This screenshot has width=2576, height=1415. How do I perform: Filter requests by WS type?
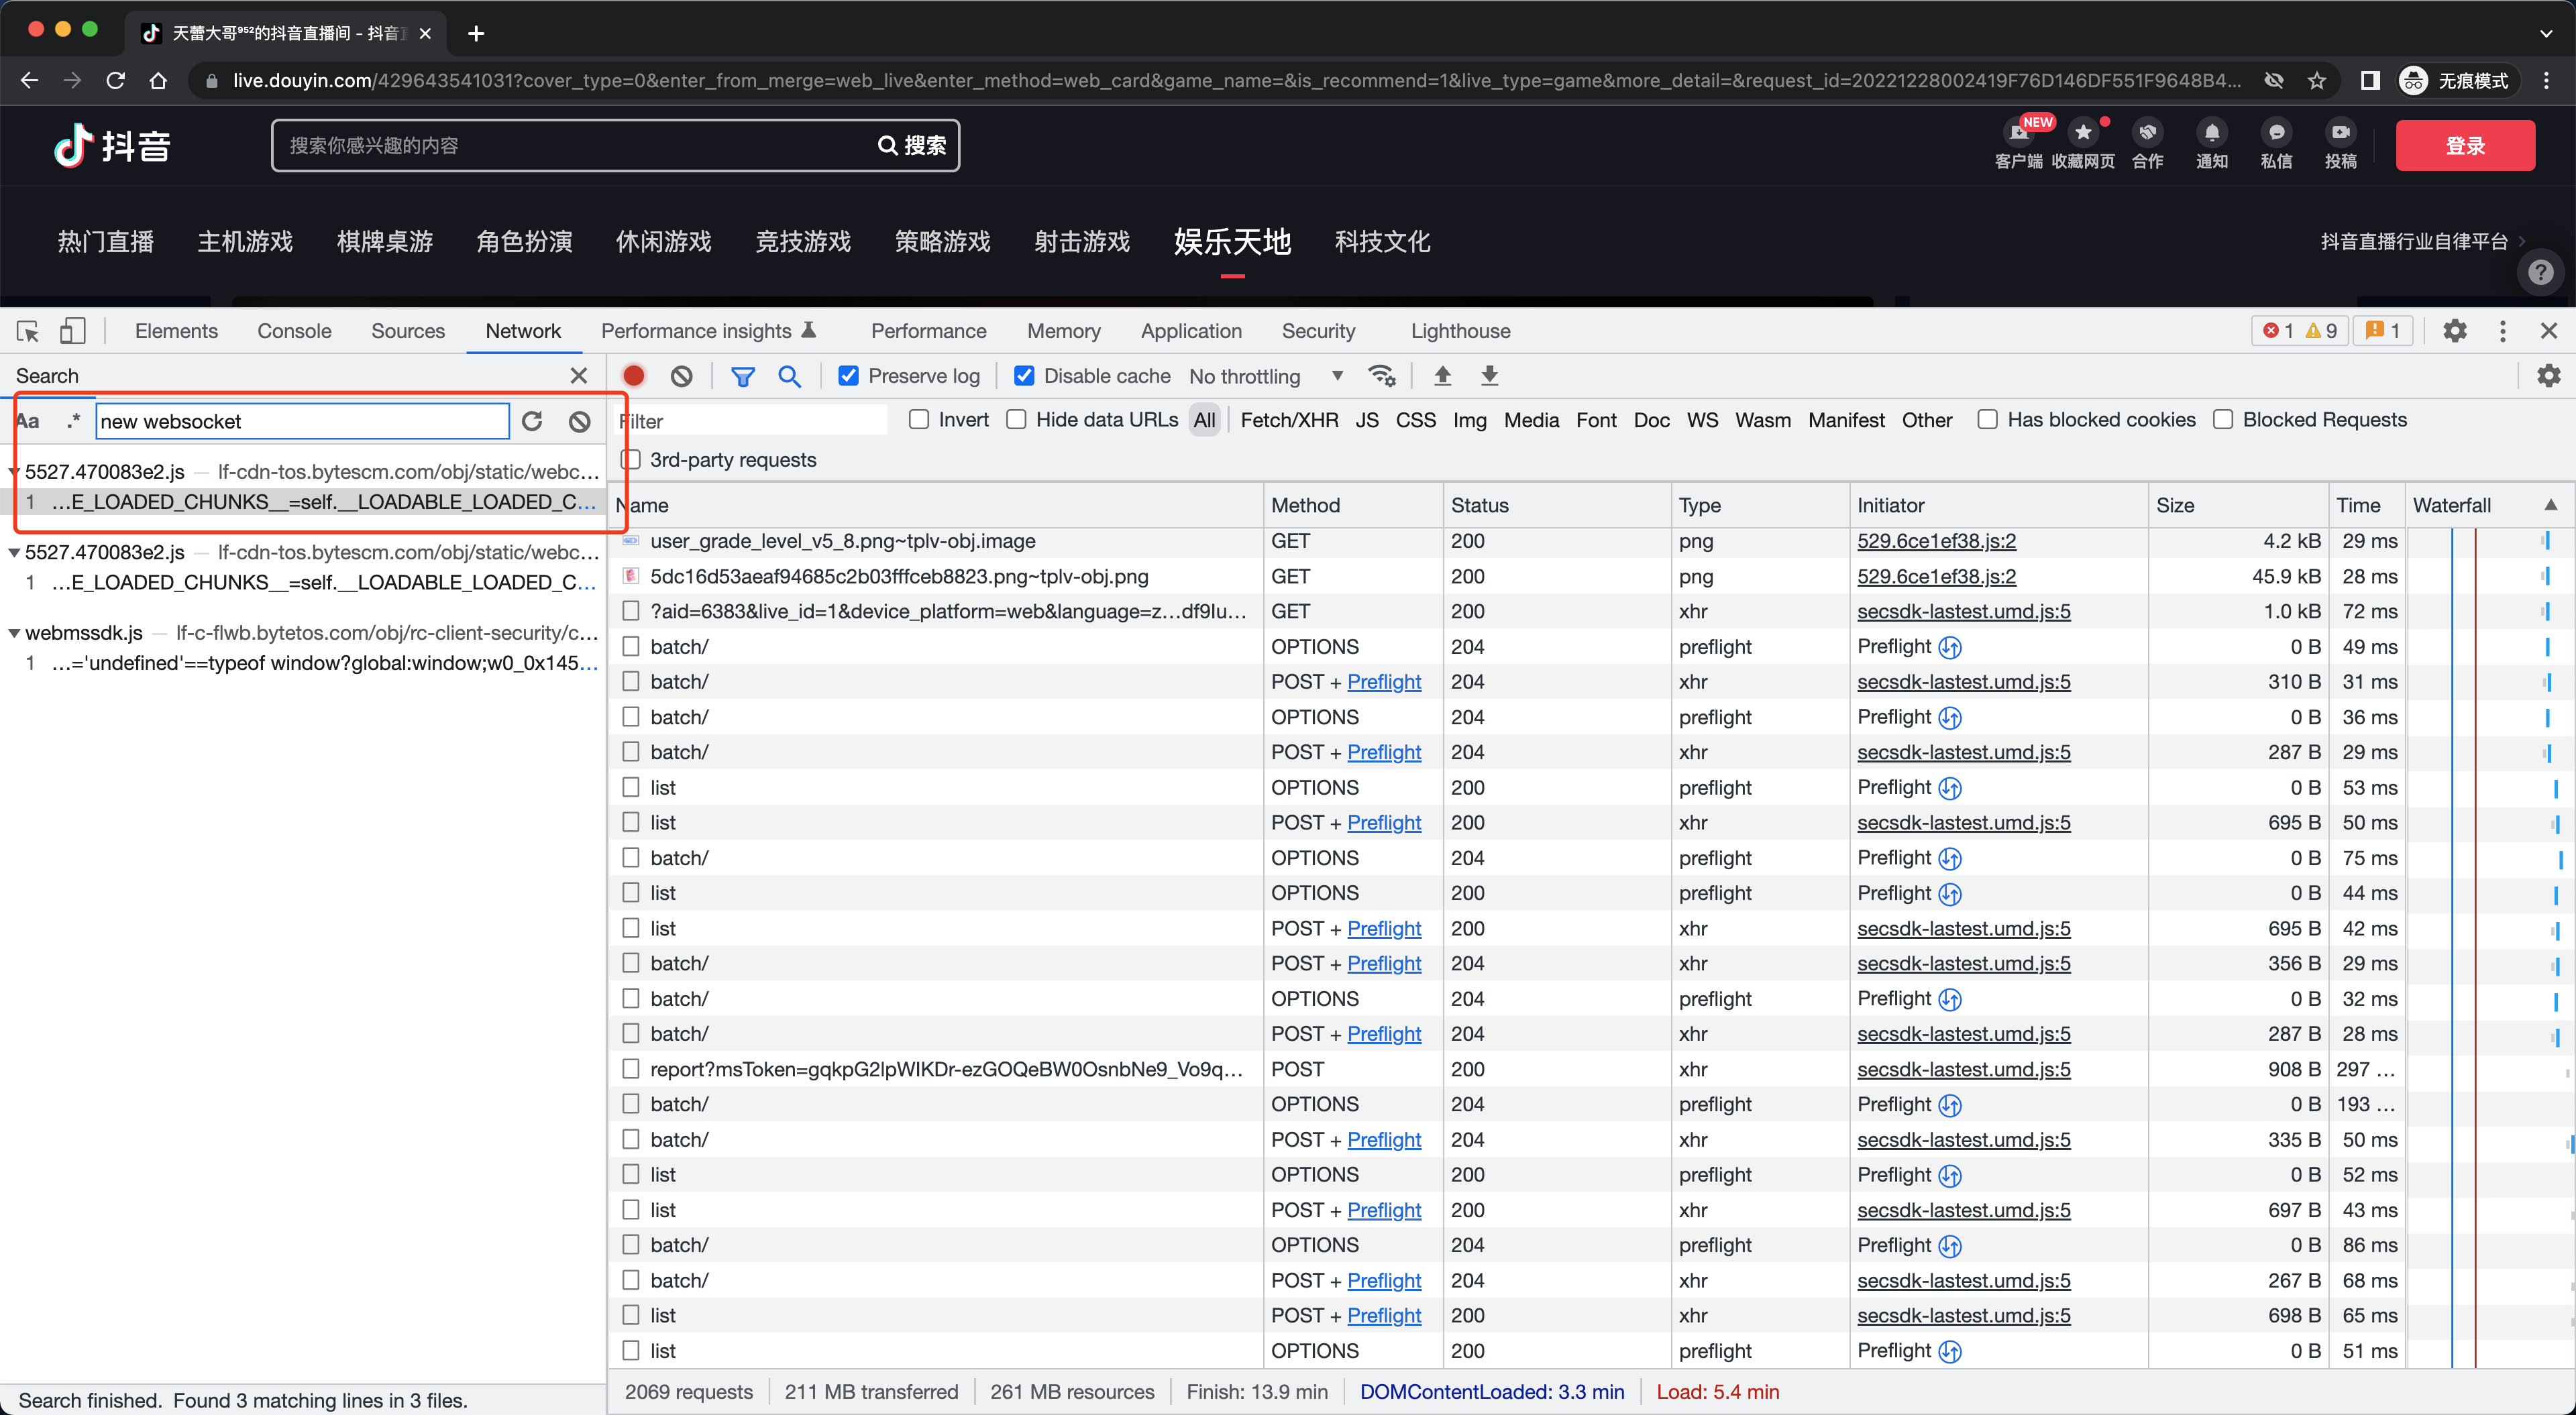tap(1702, 420)
